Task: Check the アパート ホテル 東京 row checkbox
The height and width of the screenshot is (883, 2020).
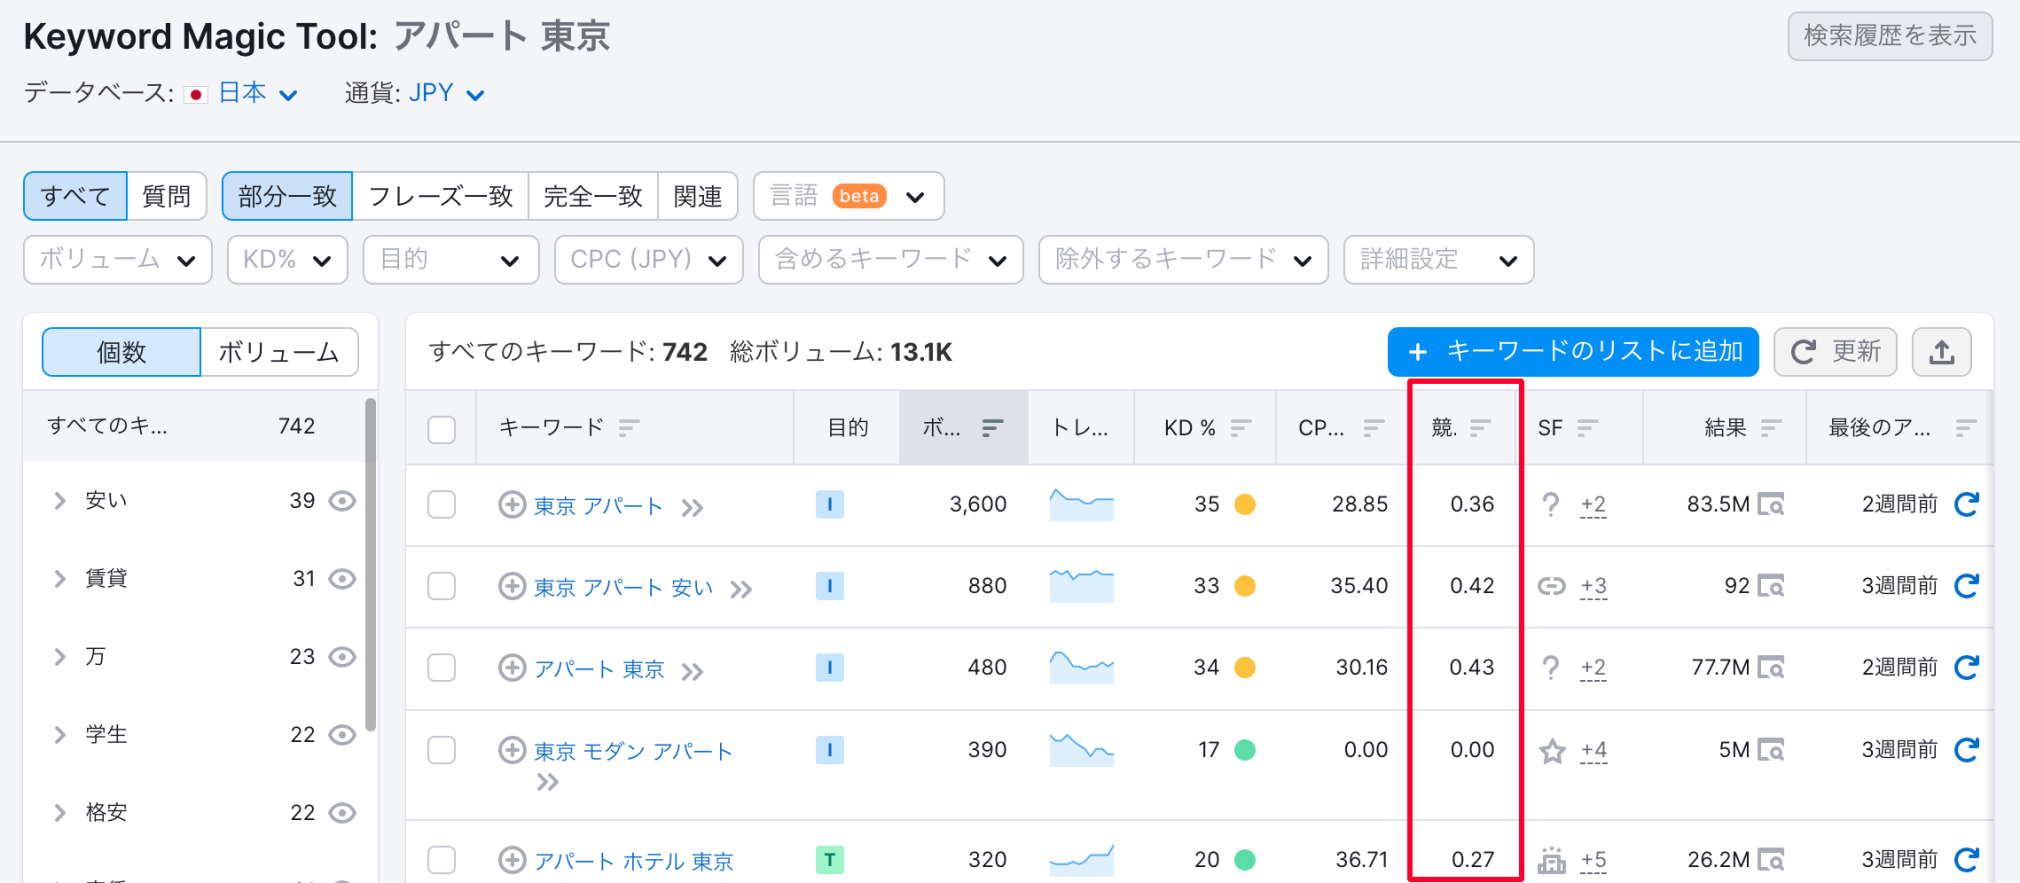Action: [x=441, y=859]
